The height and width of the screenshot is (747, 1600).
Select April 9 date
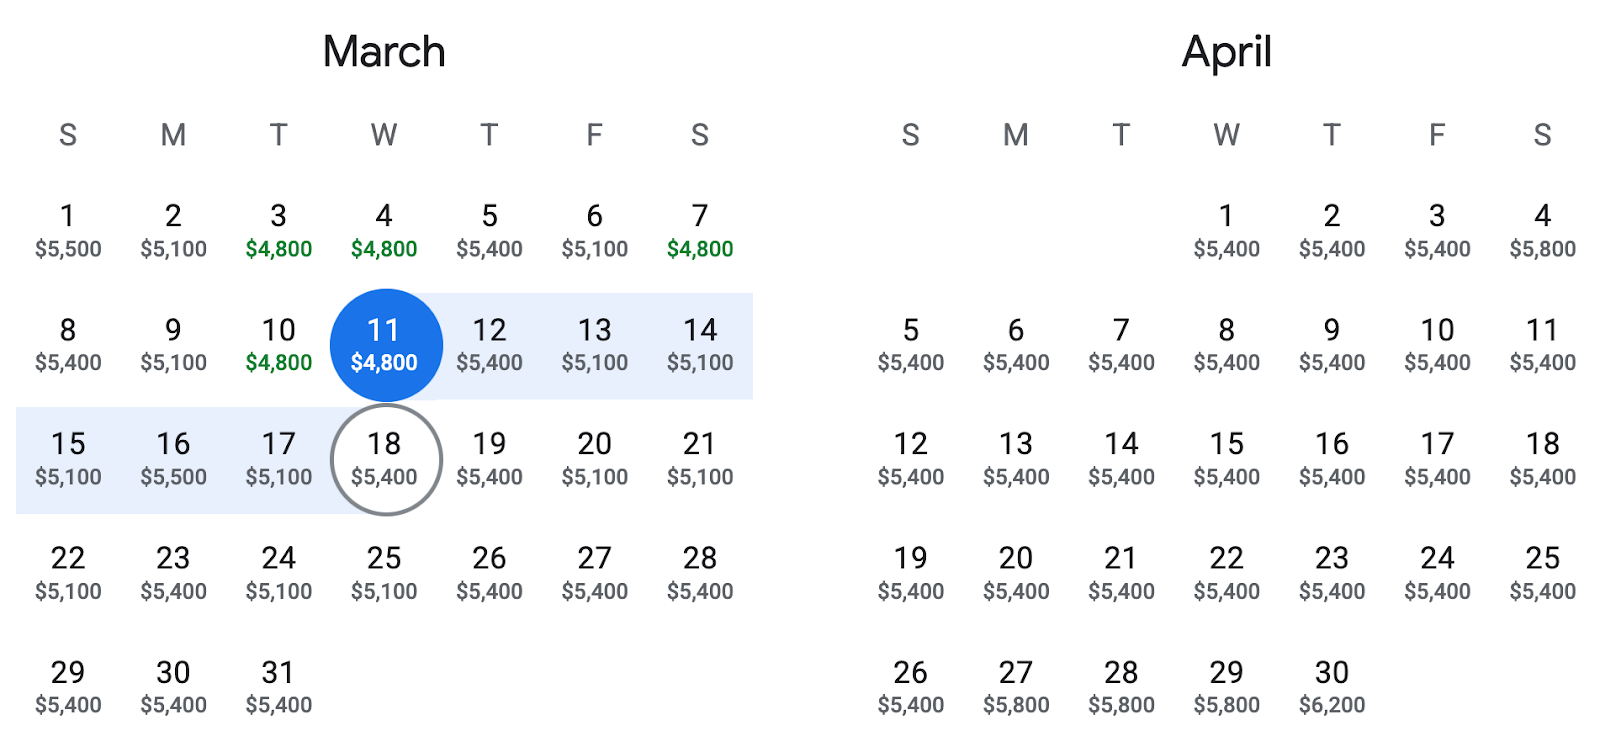click(1332, 345)
